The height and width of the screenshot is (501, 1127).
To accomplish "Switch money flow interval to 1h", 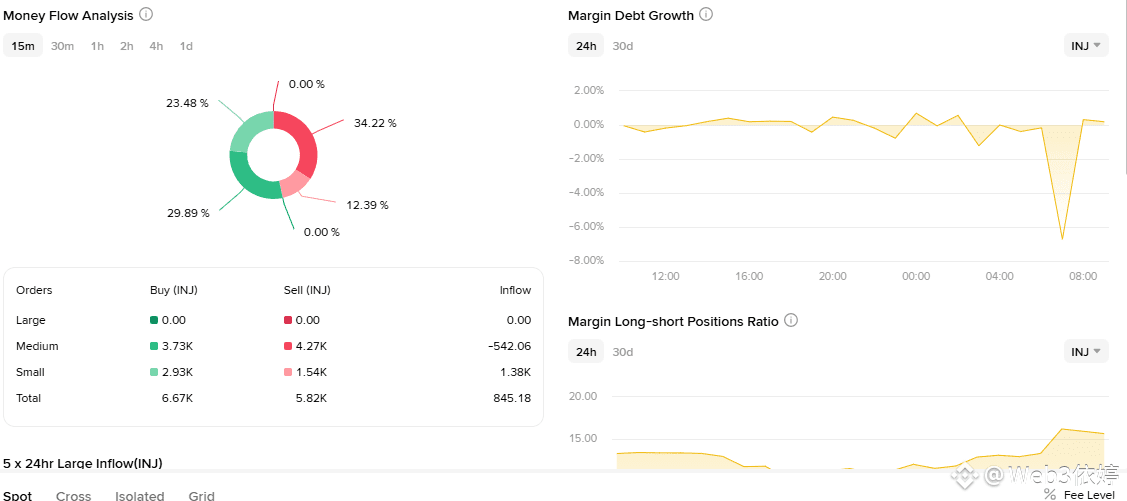I will click(97, 46).
